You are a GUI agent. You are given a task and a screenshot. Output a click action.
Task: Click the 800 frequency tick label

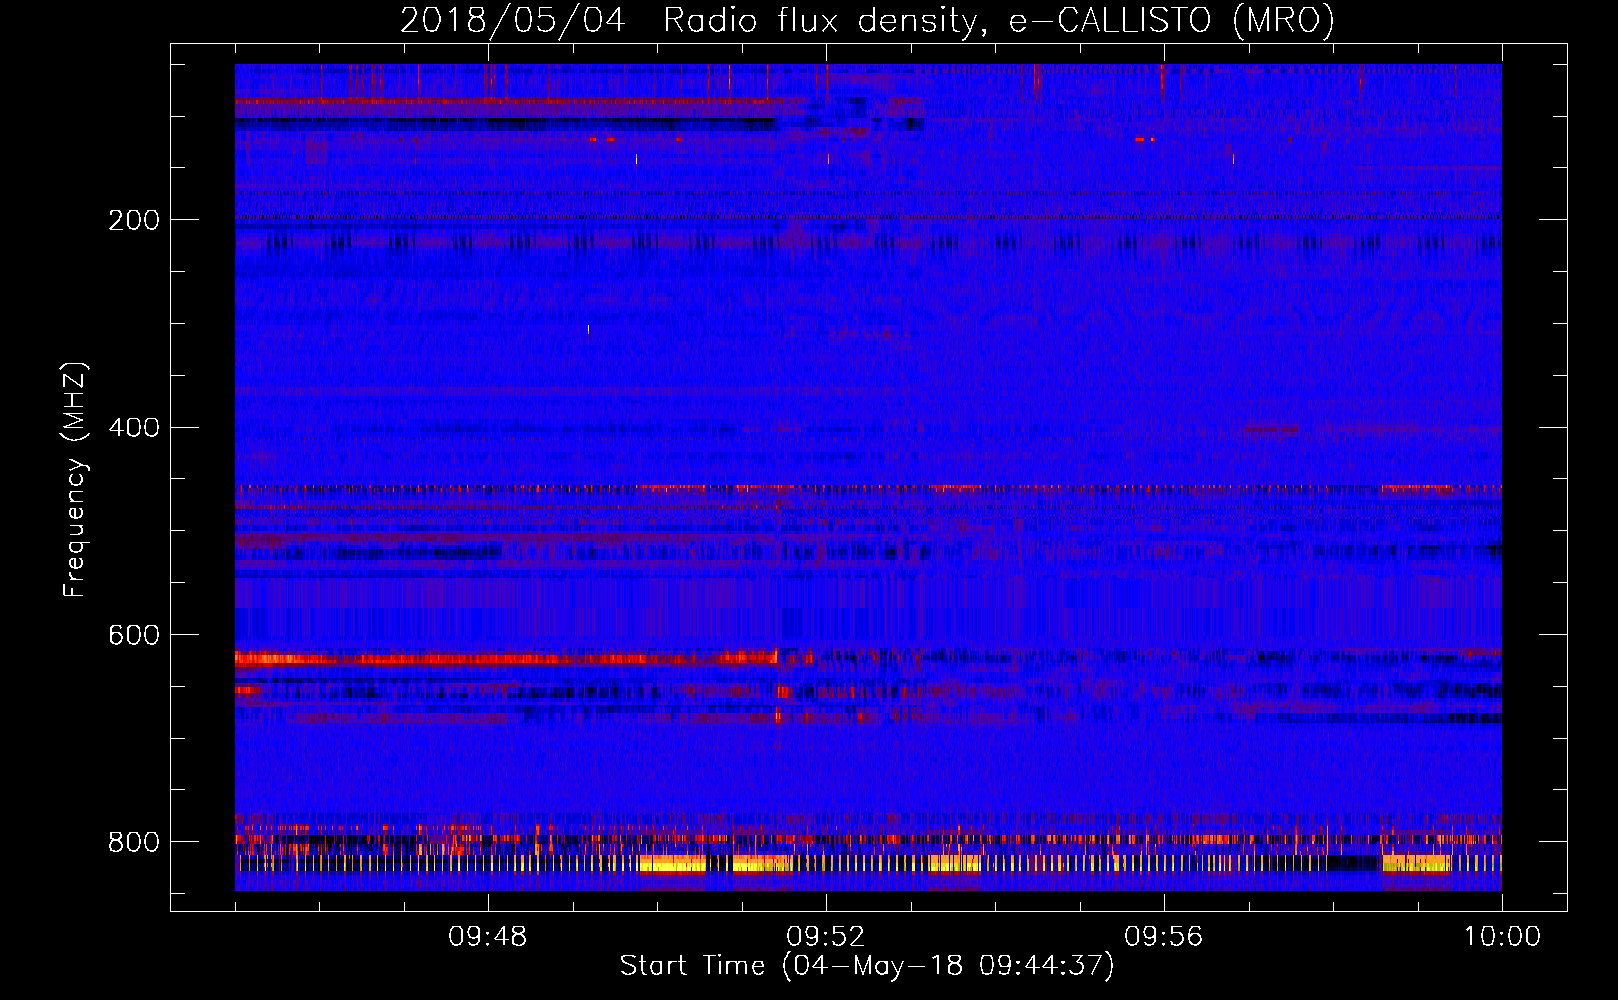[x=134, y=842]
